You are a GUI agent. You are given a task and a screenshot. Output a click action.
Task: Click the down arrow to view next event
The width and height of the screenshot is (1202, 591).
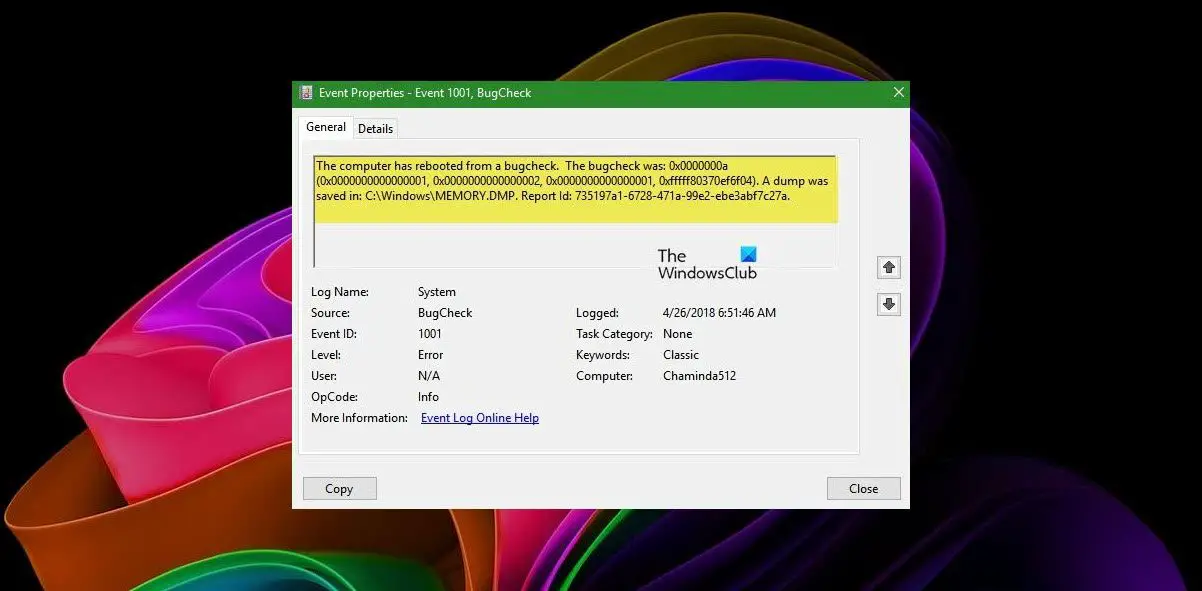(888, 304)
